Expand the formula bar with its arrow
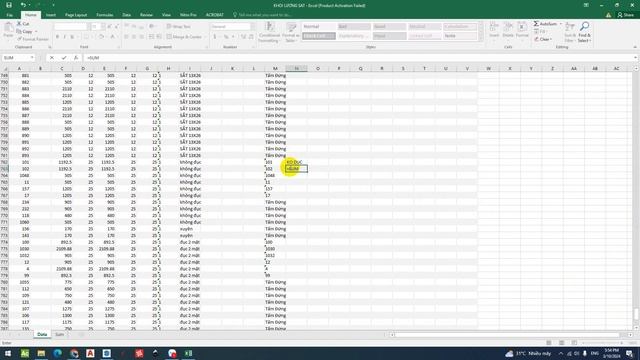Viewport: 640px width, 360px height. pyautogui.click(x=636, y=58)
